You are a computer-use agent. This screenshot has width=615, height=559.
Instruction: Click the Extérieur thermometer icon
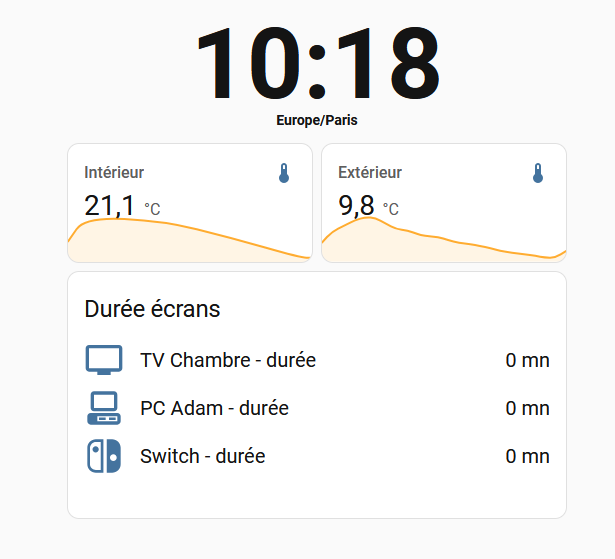click(x=538, y=174)
